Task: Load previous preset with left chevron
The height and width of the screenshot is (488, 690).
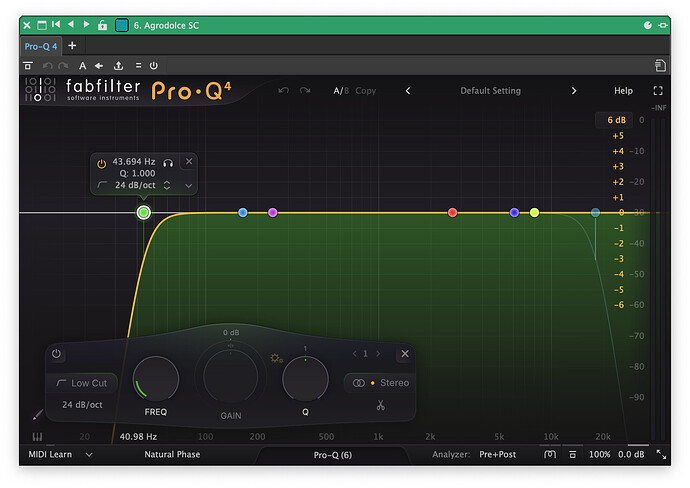Action: click(408, 91)
